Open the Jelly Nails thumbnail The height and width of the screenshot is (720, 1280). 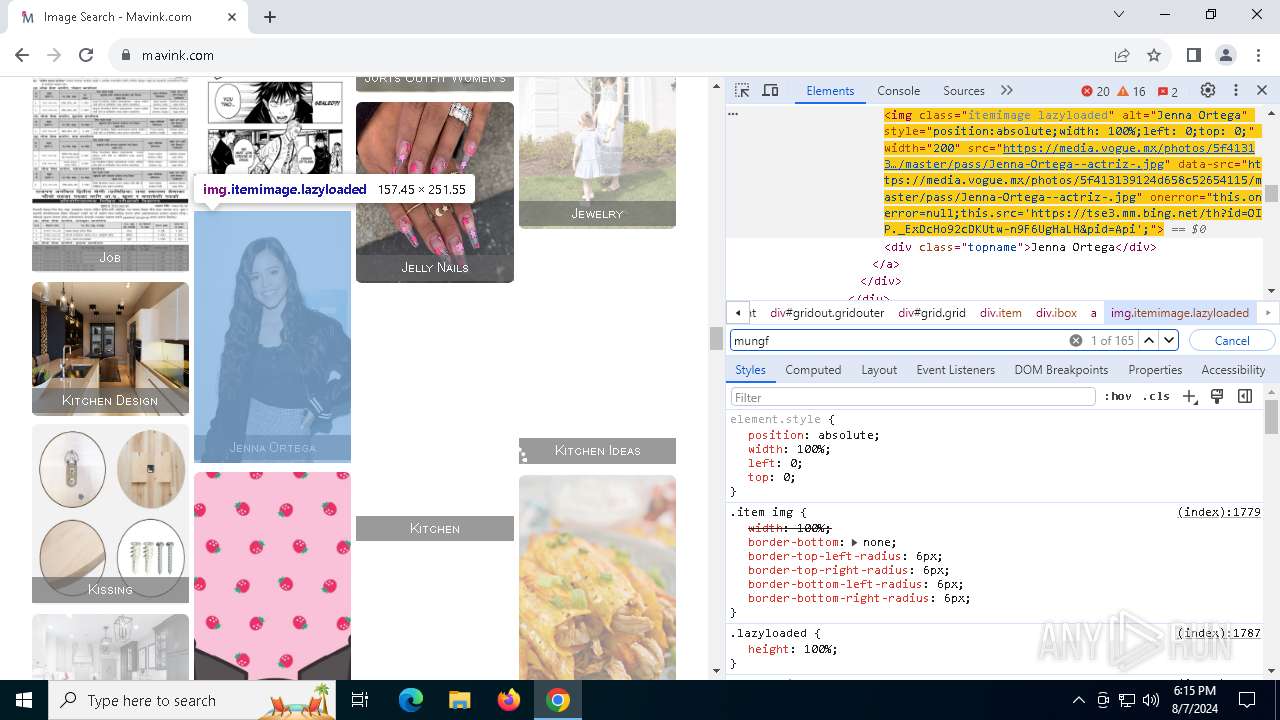point(435,192)
